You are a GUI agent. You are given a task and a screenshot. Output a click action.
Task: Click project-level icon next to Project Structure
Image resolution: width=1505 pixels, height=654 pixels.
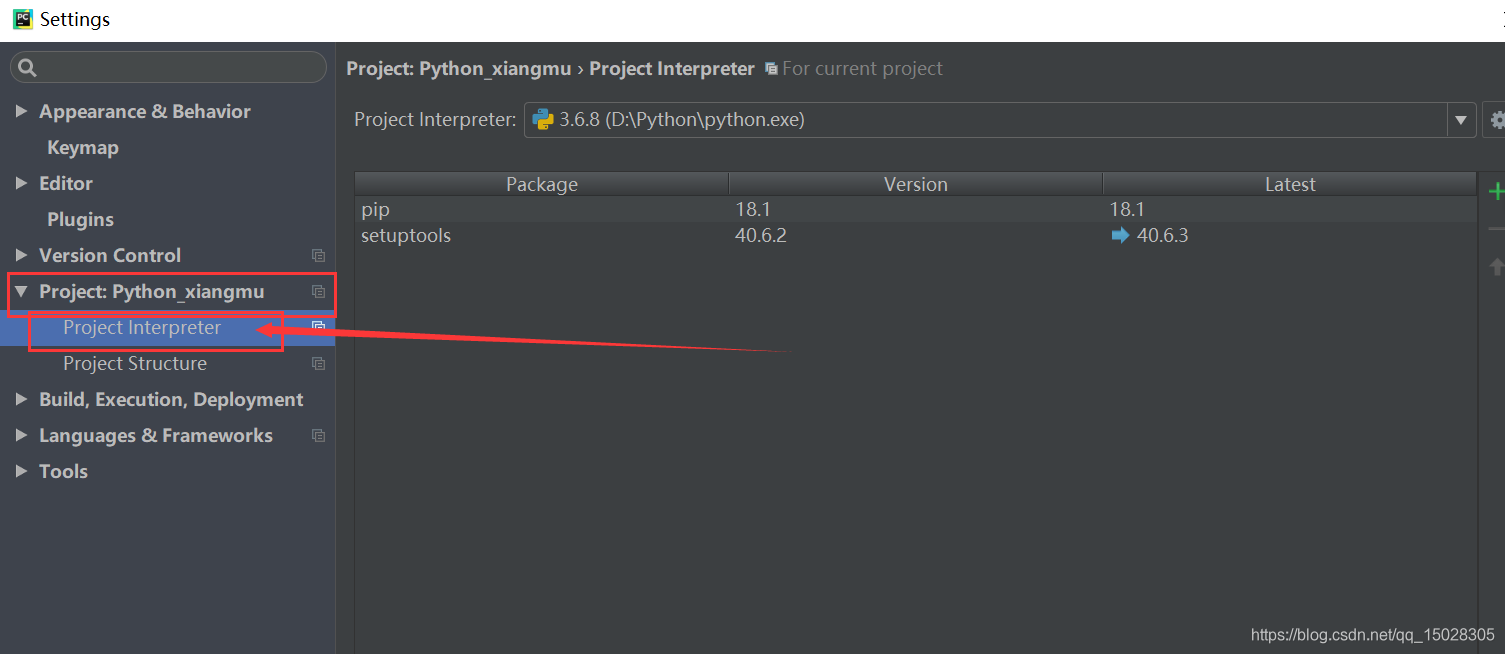click(318, 364)
